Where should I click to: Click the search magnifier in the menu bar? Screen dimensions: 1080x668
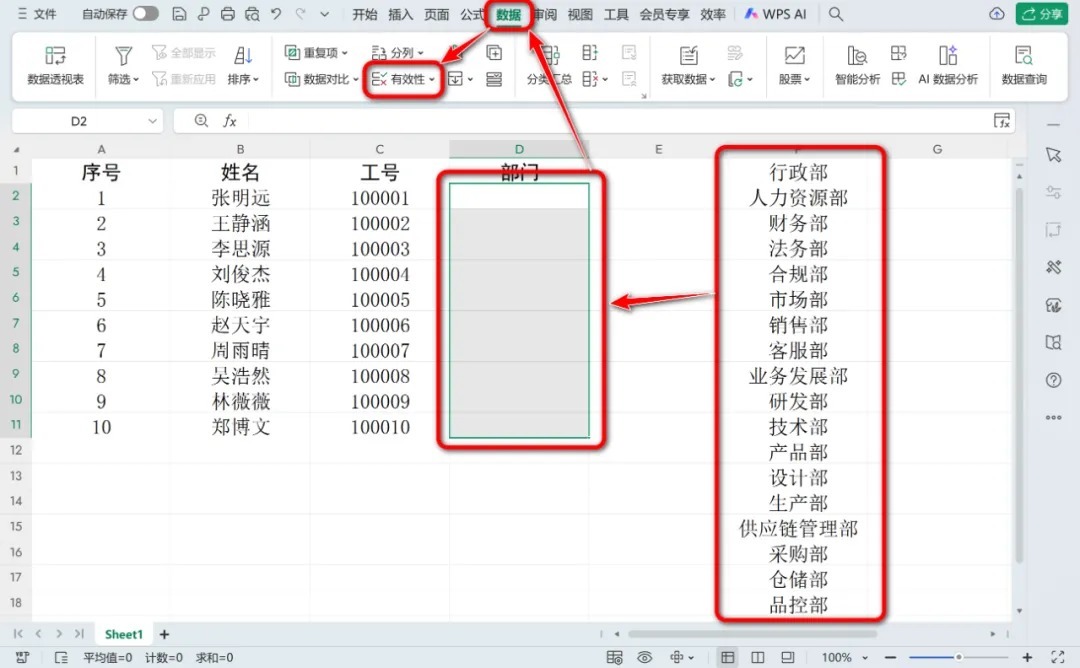click(x=836, y=14)
